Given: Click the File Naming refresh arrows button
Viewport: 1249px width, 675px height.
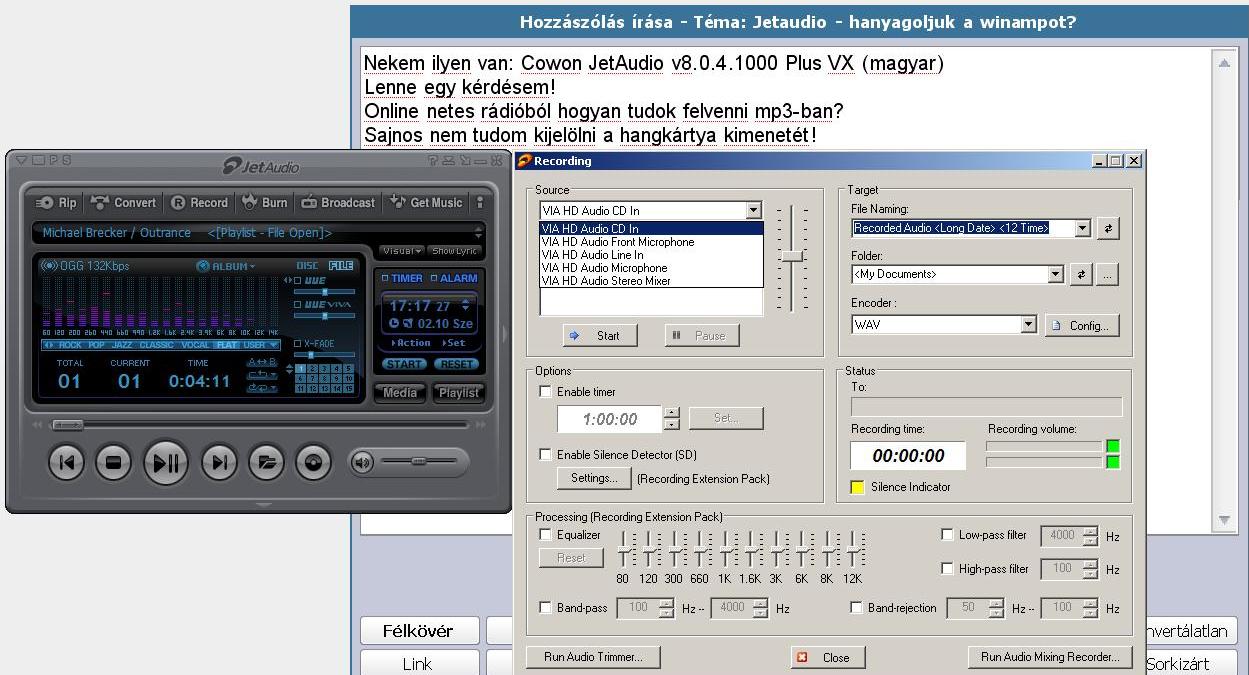Looking at the screenshot, I should [1107, 228].
